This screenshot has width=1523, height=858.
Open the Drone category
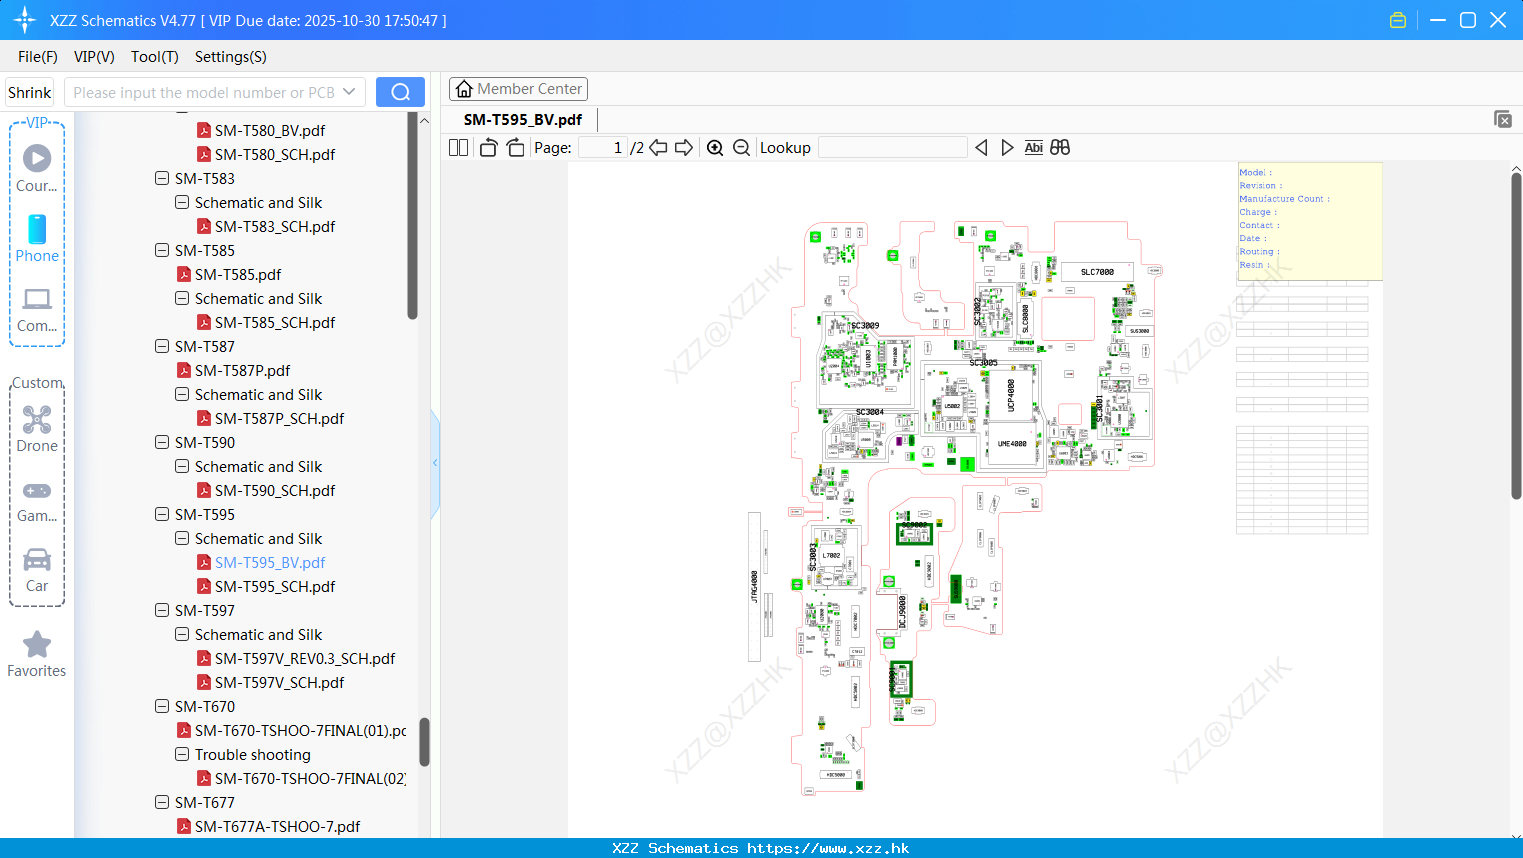[37, 428]
